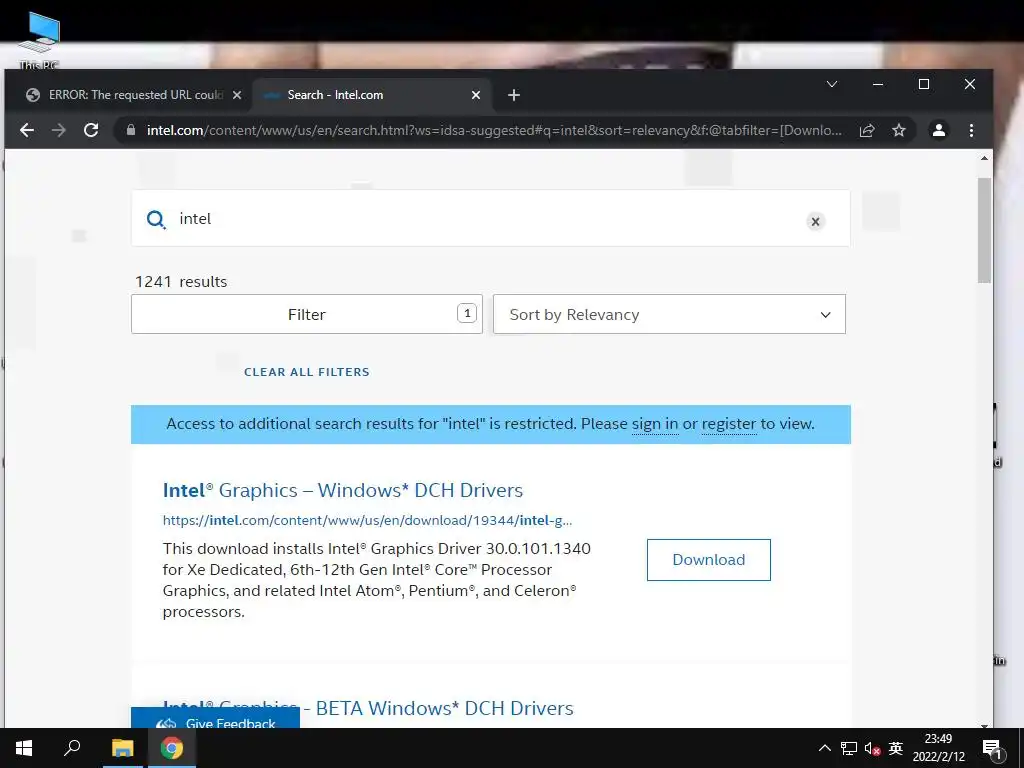Open Chrome tab search chevron
The image size is (1024, 768).
[x=832, y=84]
